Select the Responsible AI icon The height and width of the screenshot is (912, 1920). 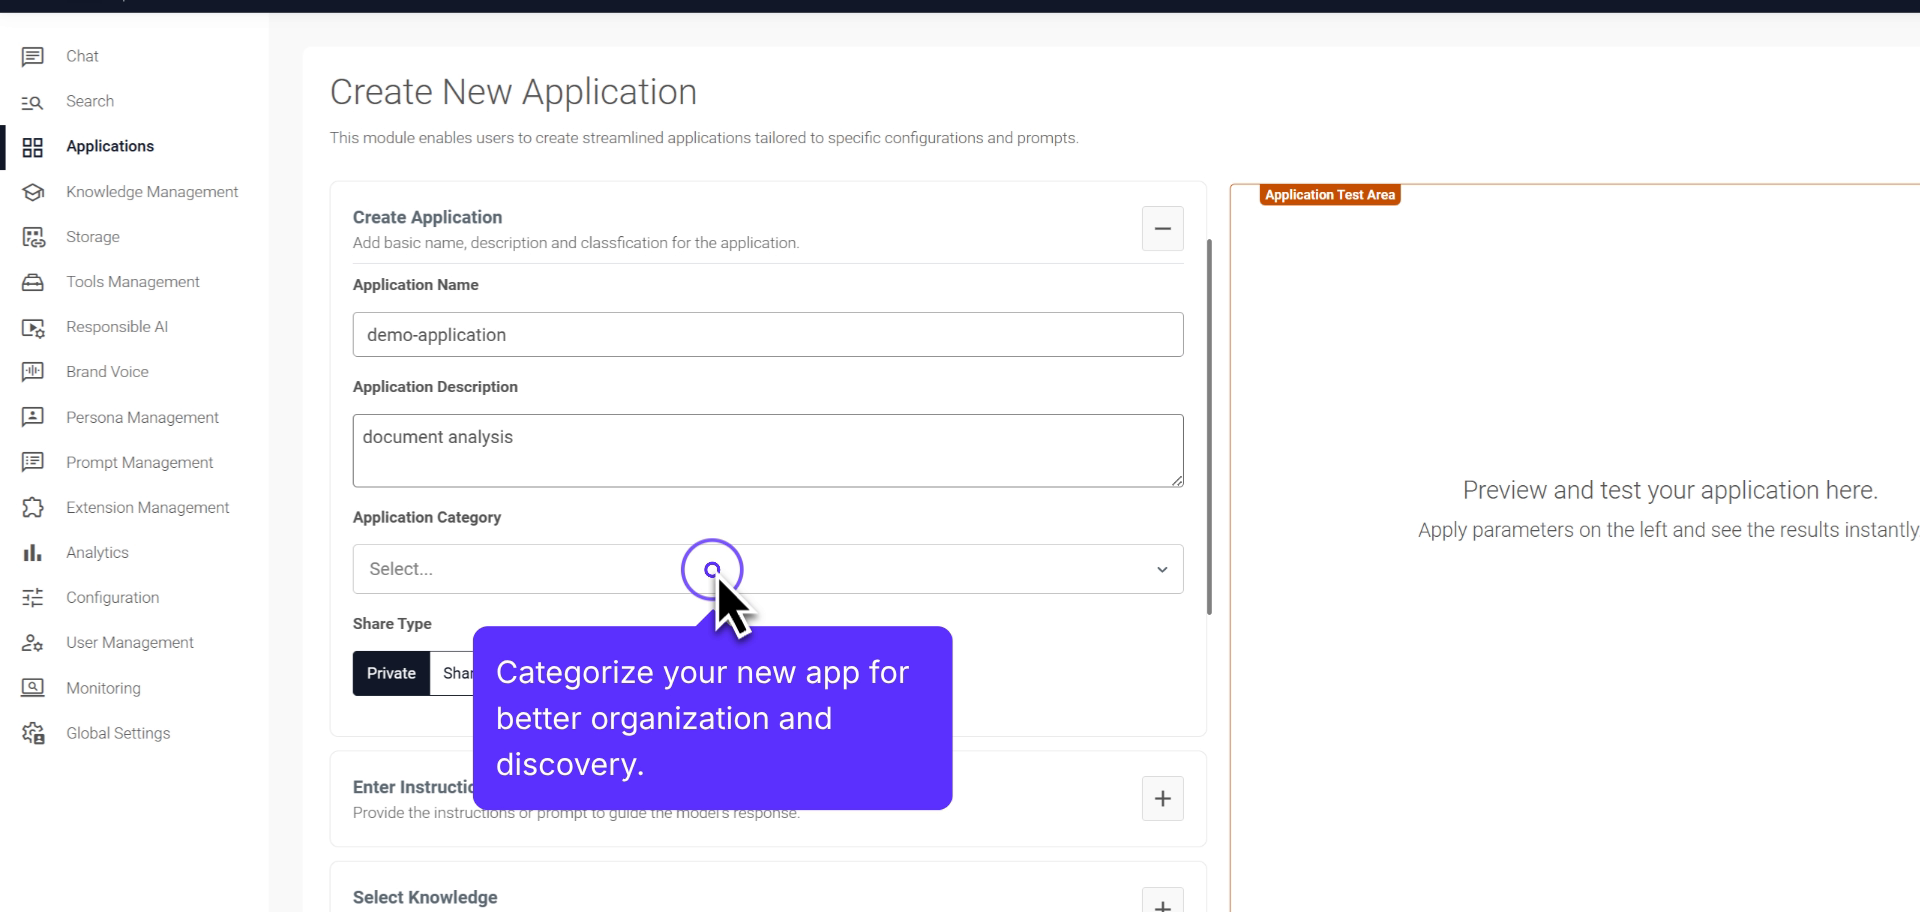(33, 327)
